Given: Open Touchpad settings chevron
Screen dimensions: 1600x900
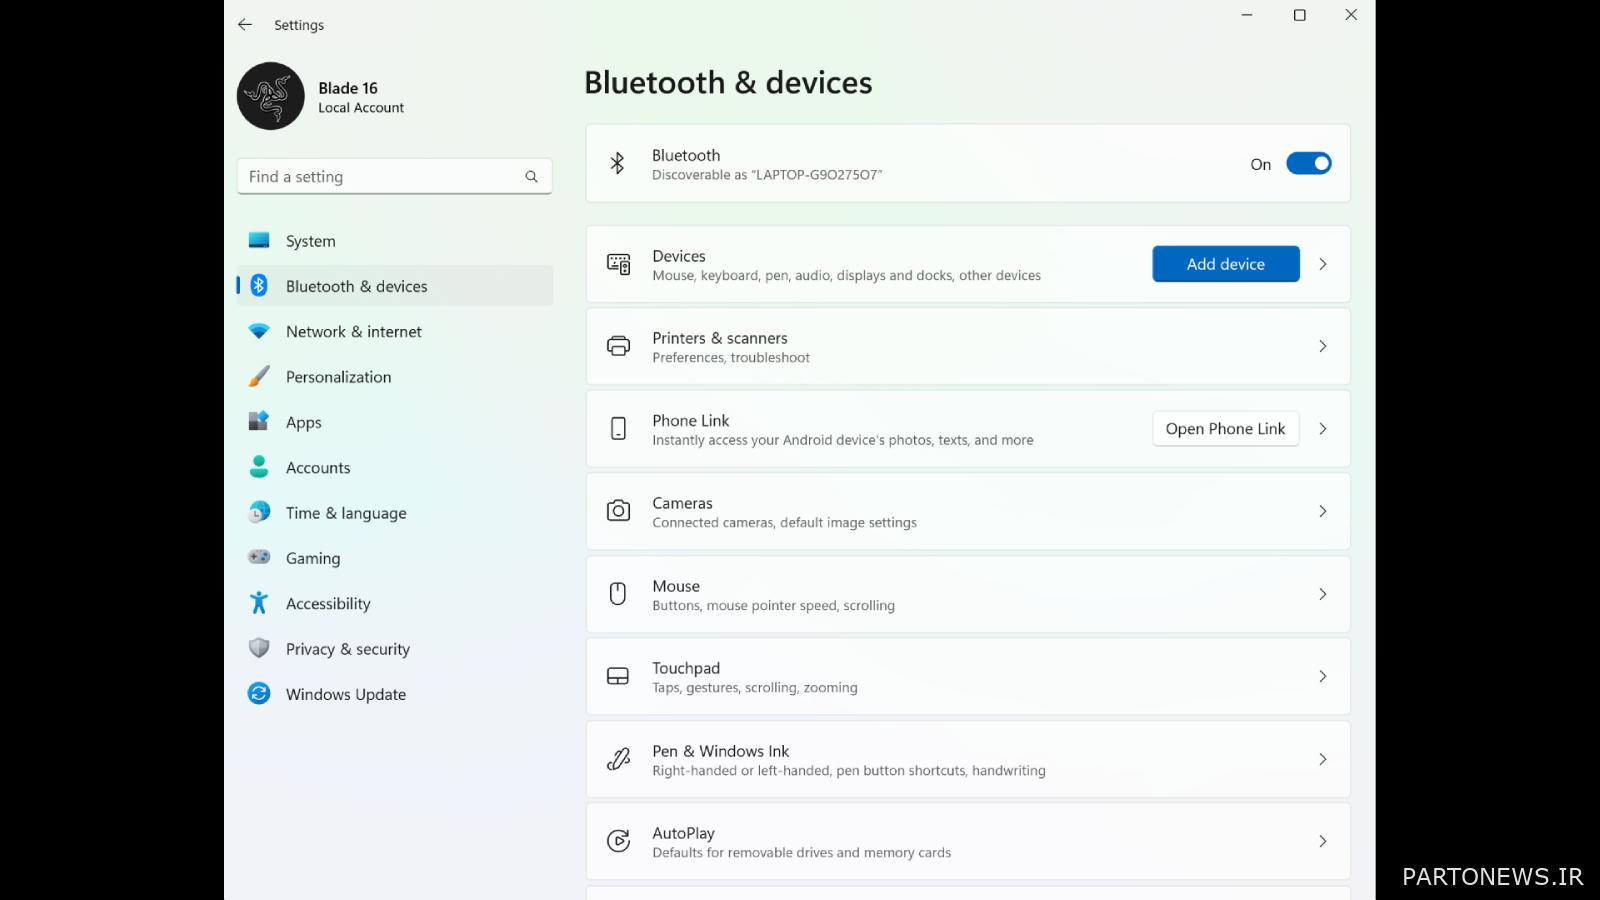Looking at the screenshot, I should click(1322, 677).
